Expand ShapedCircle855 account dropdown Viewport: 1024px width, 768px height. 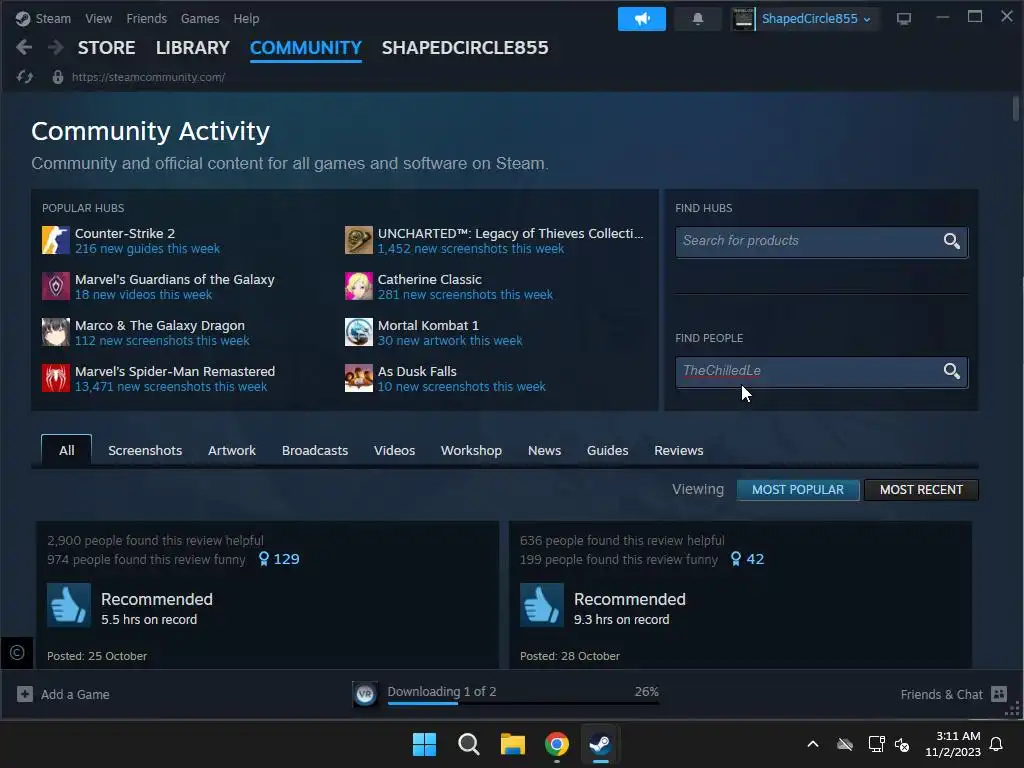867,20
